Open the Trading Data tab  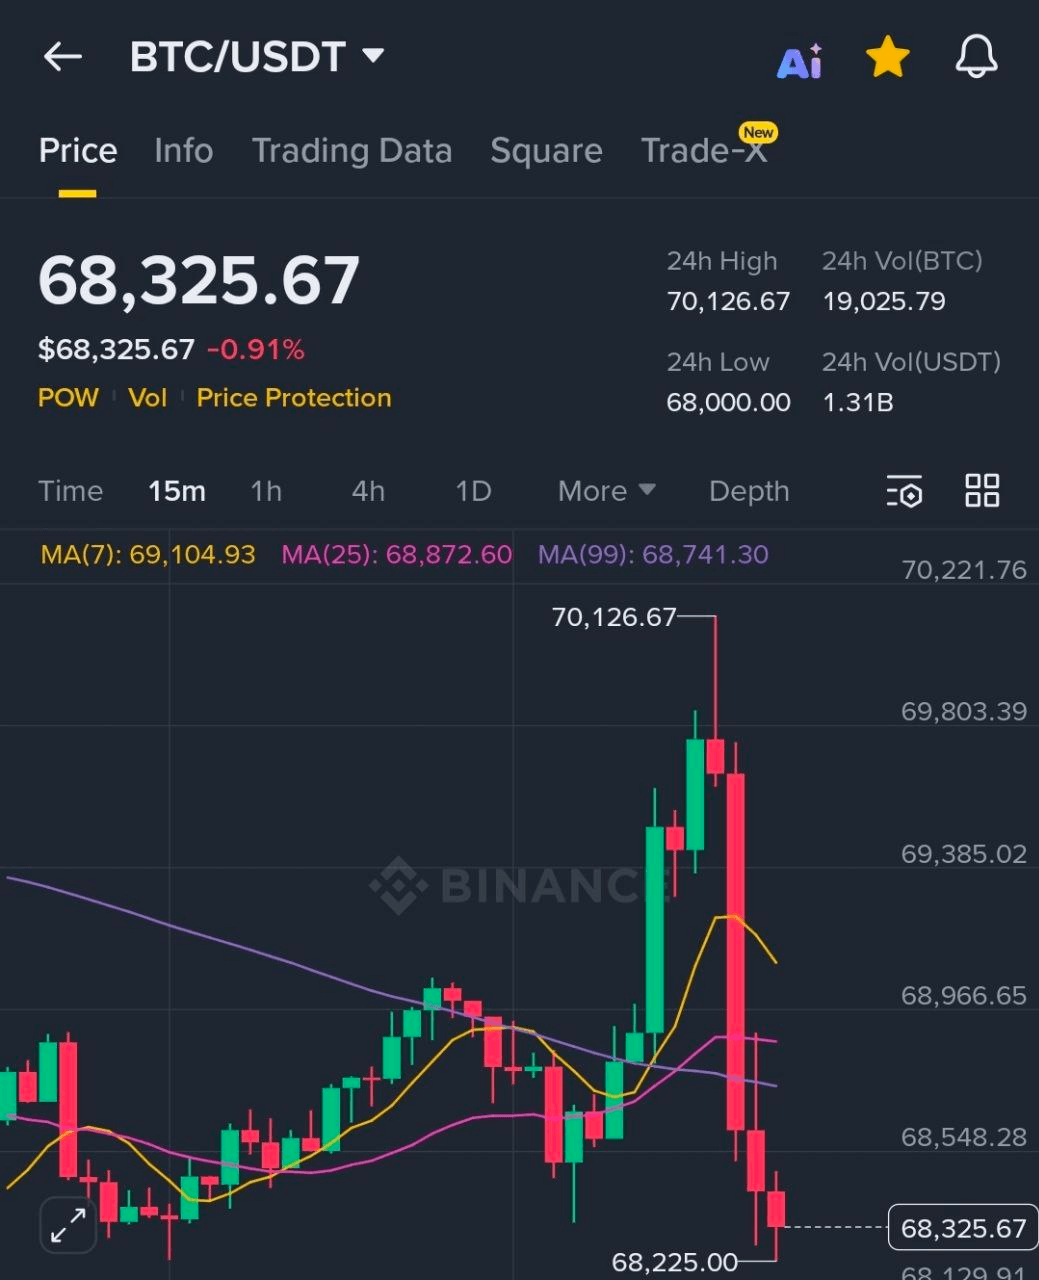[x=351, y=151]
